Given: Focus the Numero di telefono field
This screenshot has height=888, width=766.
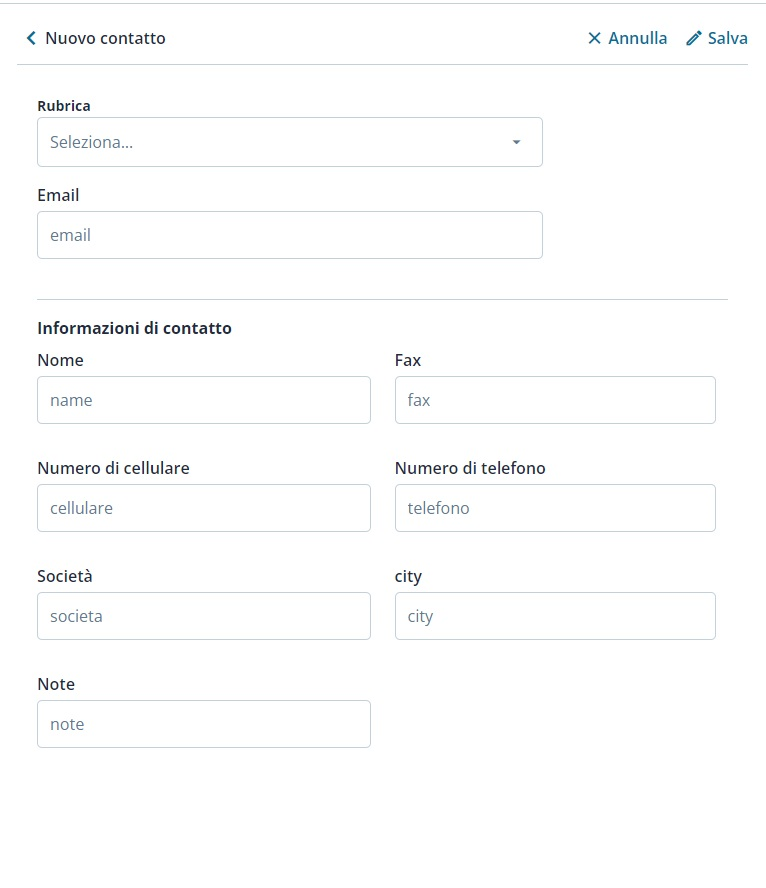Looking at the screenshot, I should (555, 508).
